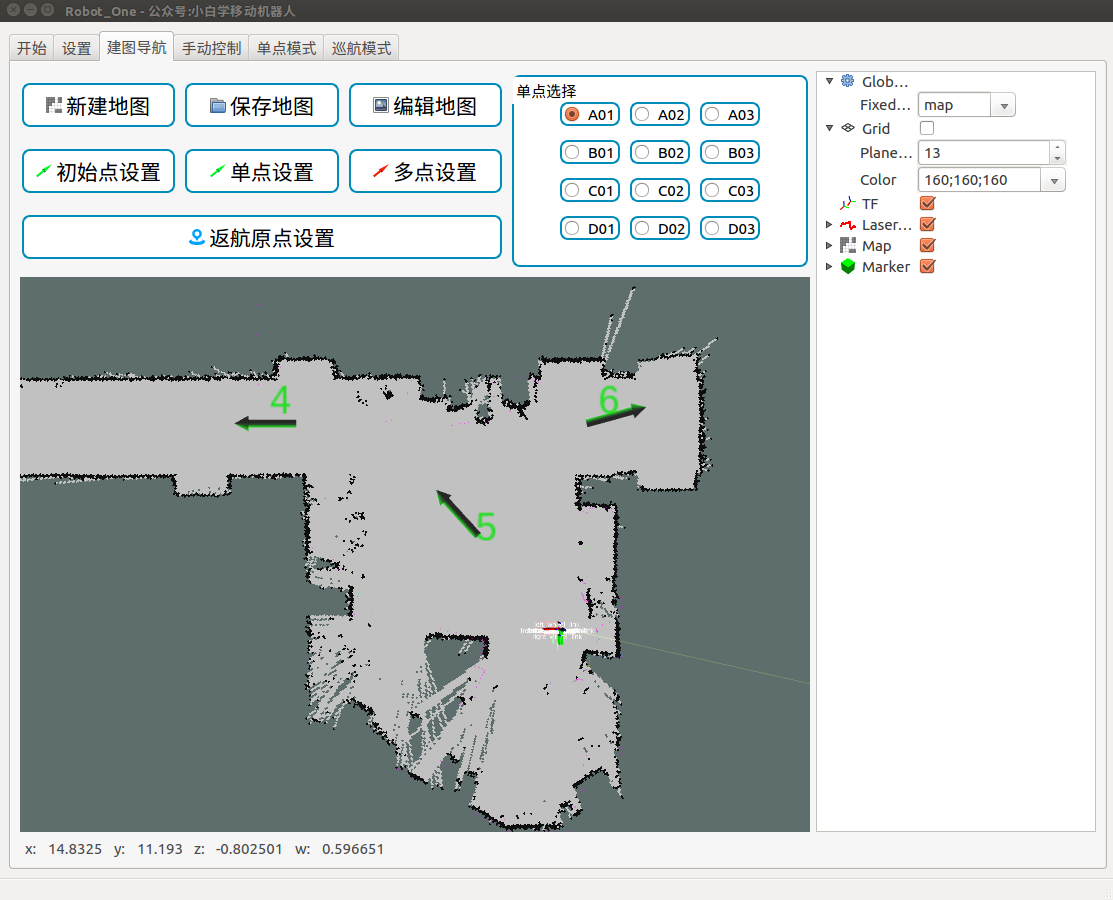1113x900 pixels.
Task: Open the 手动控制 tab
Action: (212, 48)
